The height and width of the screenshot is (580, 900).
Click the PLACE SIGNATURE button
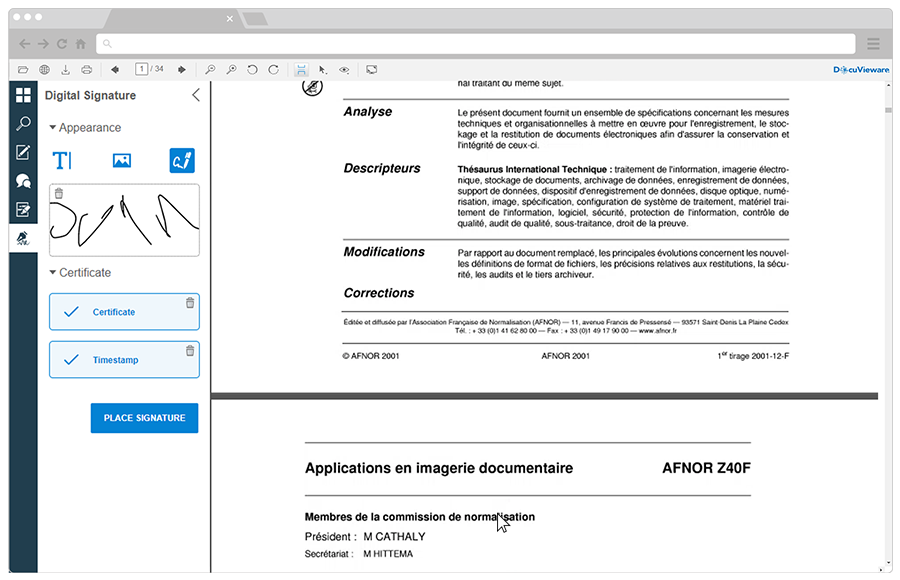point(144,418)
